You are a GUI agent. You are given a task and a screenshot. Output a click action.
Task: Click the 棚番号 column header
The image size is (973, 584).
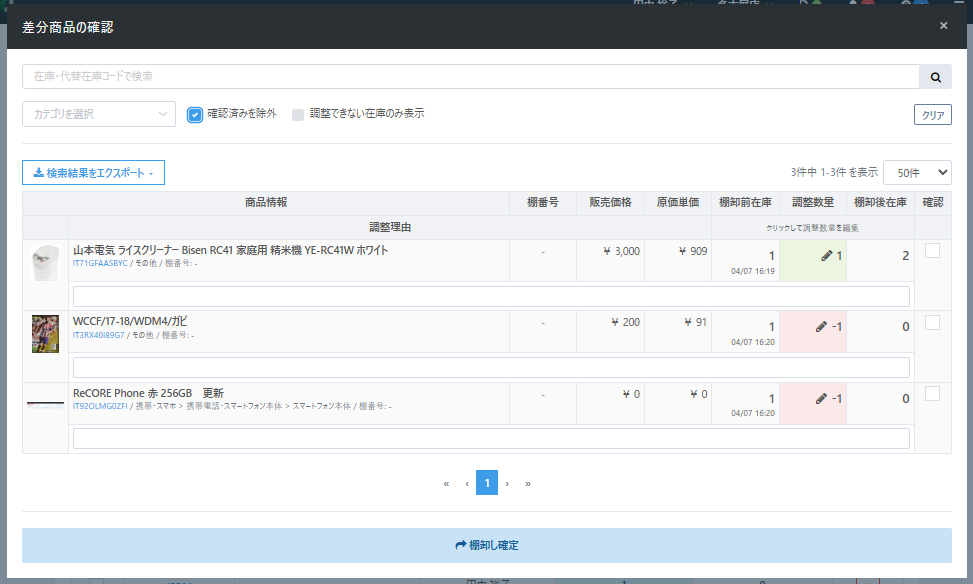tap(543, 203)
